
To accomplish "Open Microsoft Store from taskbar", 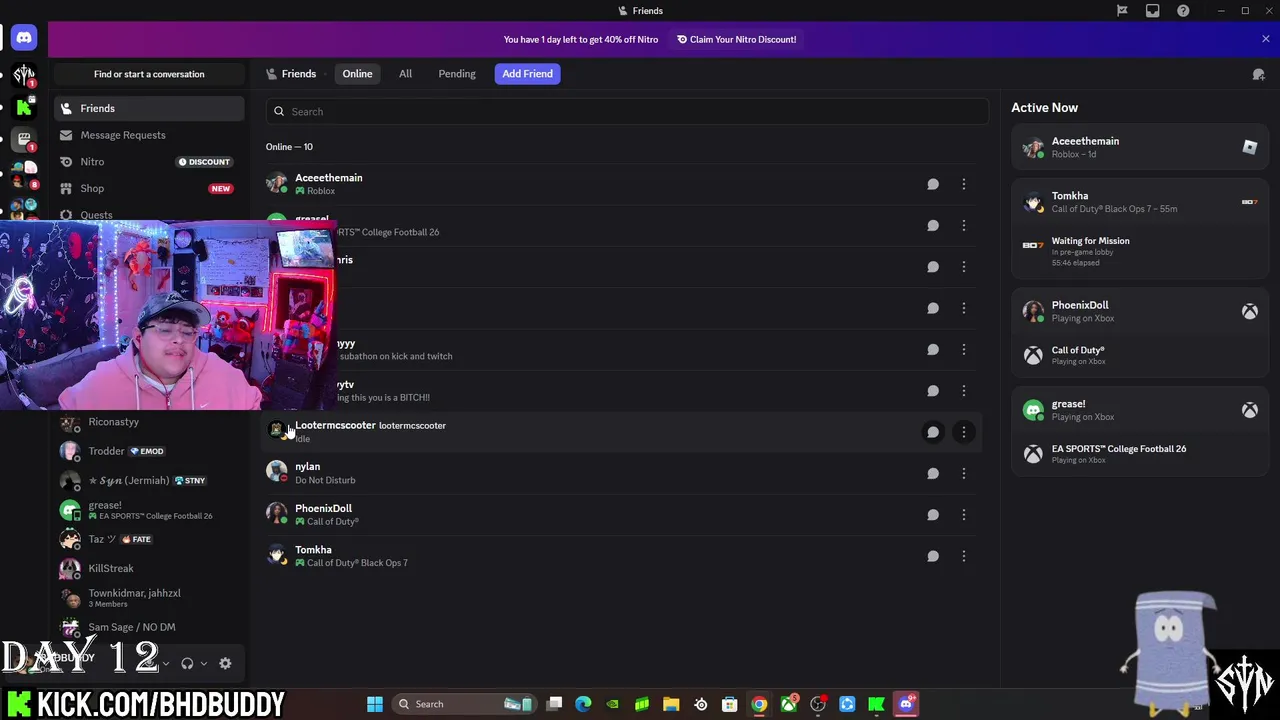I will point(730,704).
